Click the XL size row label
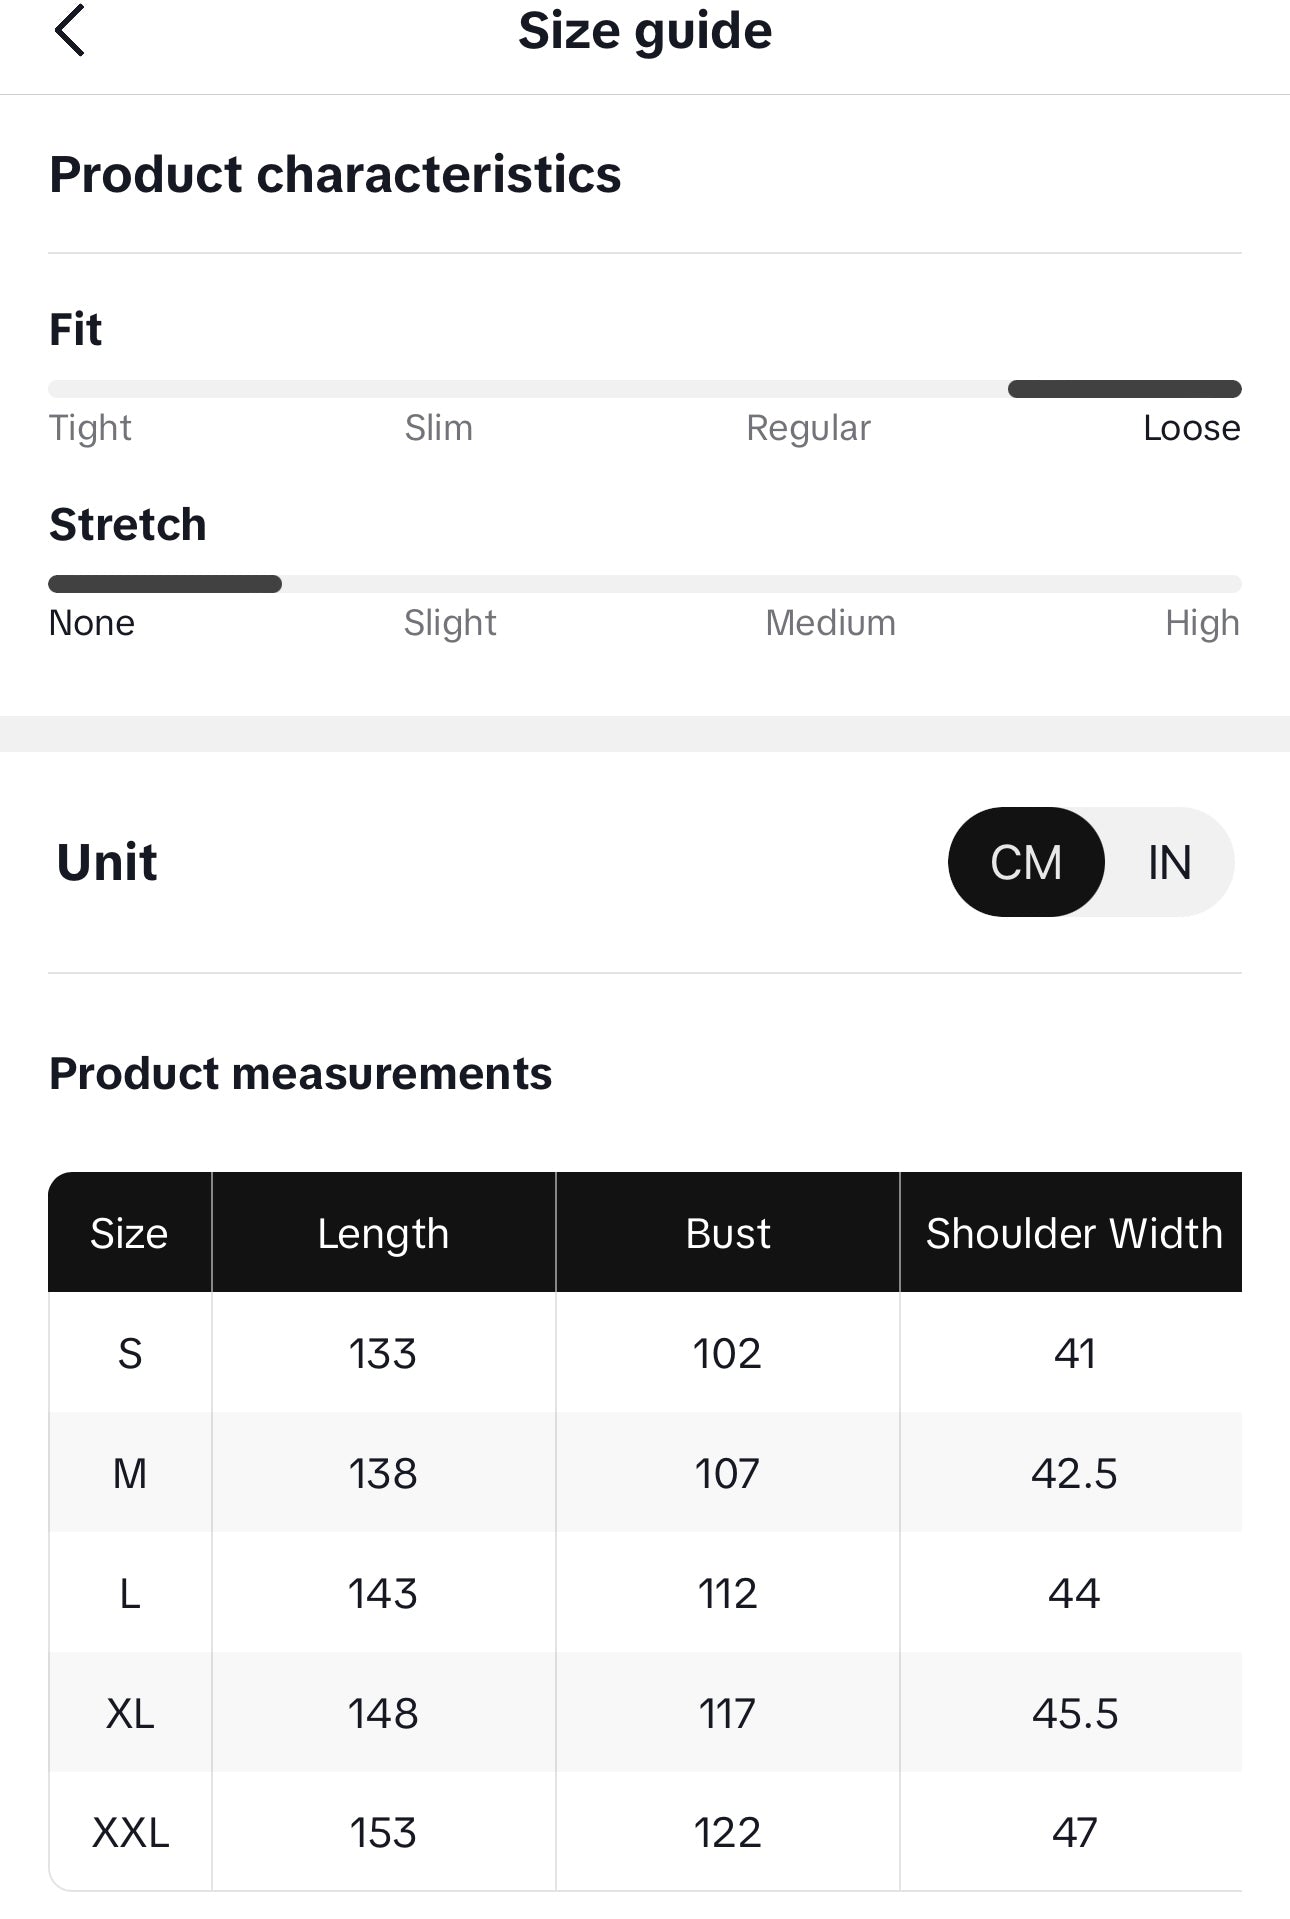Viewport: 1290px width, 1919px height. pyautogui.click(x=130, y=1713)
